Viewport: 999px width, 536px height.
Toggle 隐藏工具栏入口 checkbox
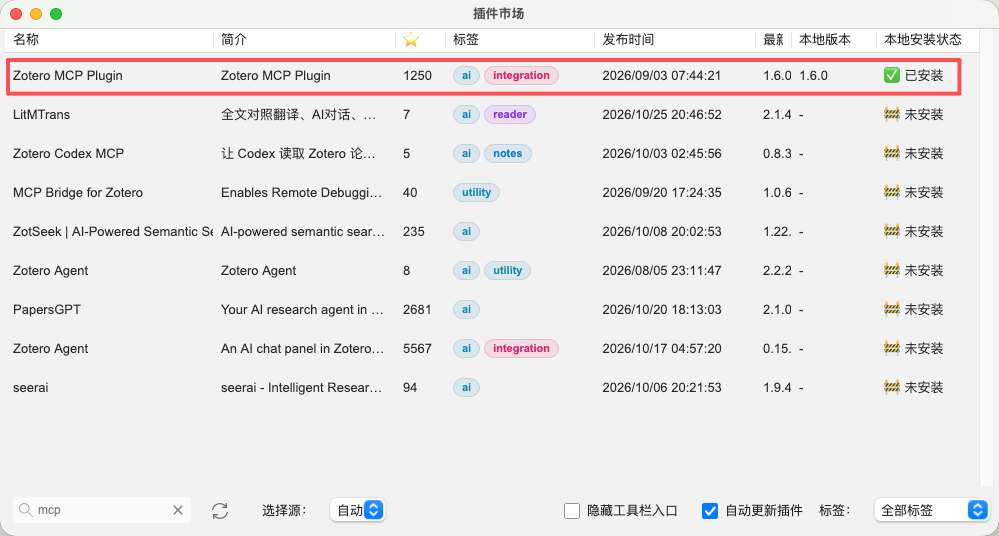tap(572, 511)
